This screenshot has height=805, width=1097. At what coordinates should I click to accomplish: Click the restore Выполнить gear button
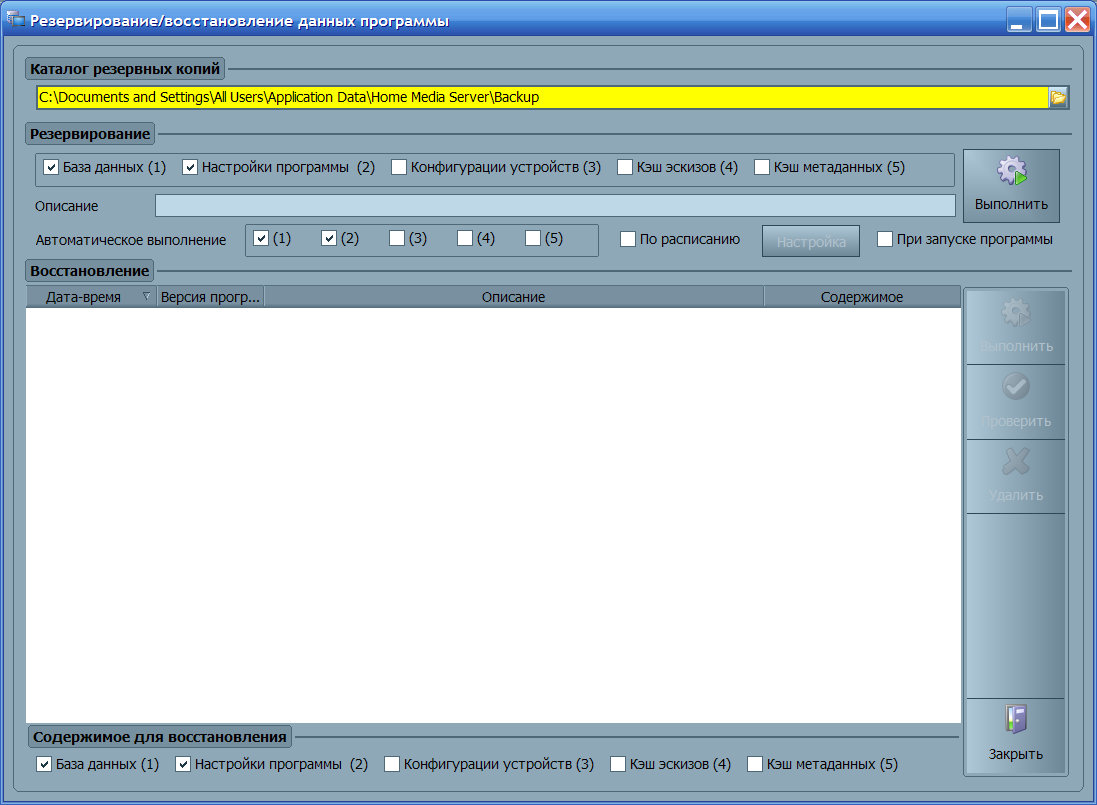(1015, 328)
